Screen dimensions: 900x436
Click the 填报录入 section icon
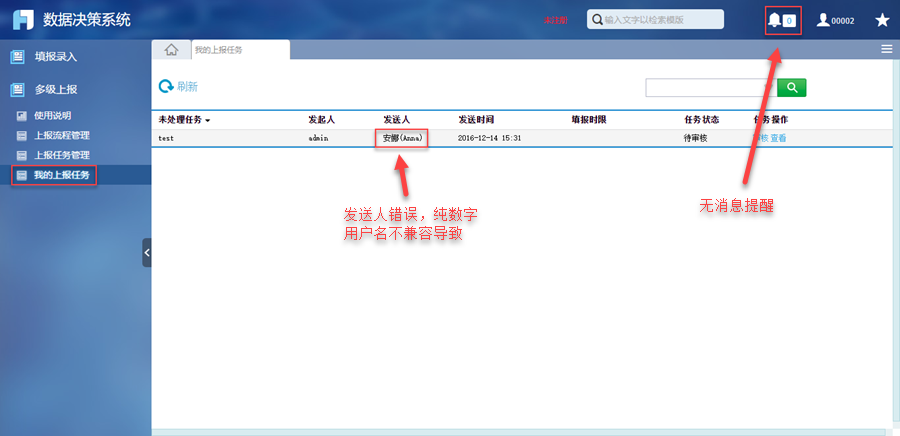pos(17,57)
